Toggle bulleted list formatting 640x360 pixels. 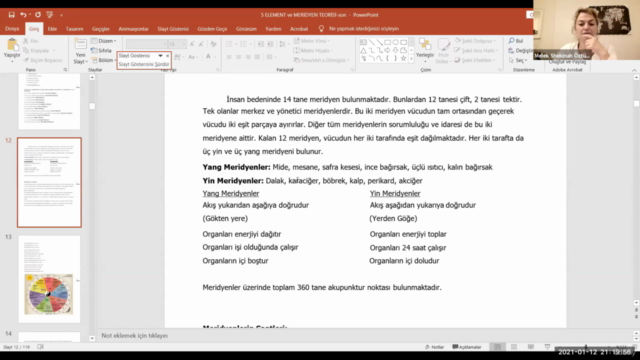click(230, 44)
